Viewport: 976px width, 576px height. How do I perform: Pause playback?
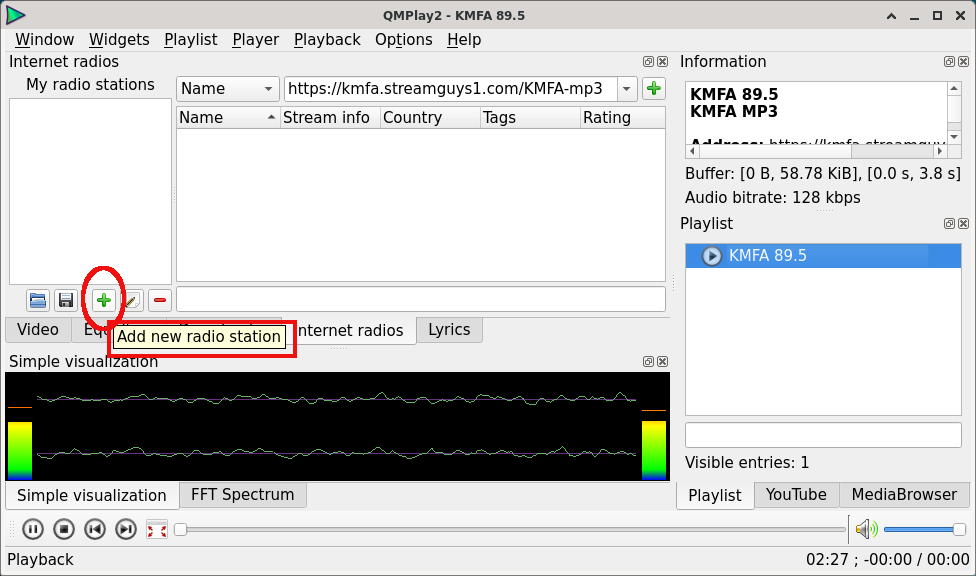tap(32, 530)
